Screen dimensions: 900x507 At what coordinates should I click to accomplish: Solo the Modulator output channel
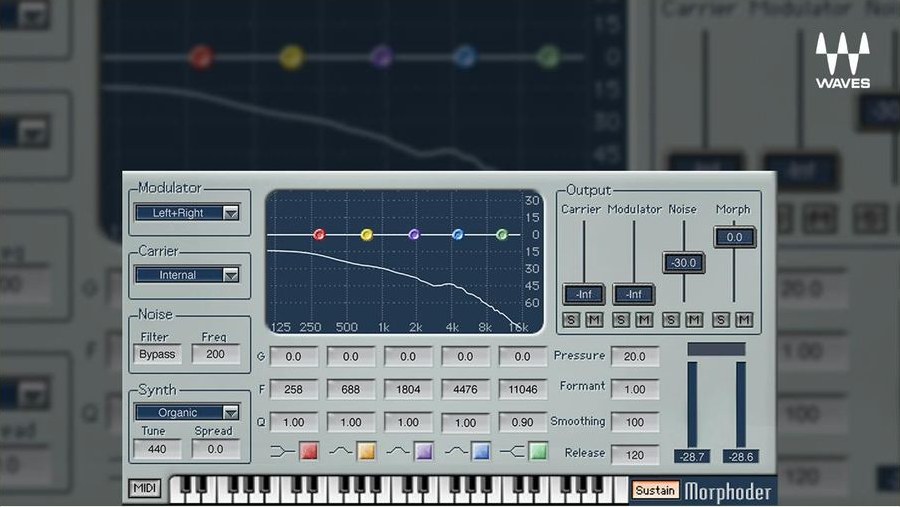click(x=620, y=320)
